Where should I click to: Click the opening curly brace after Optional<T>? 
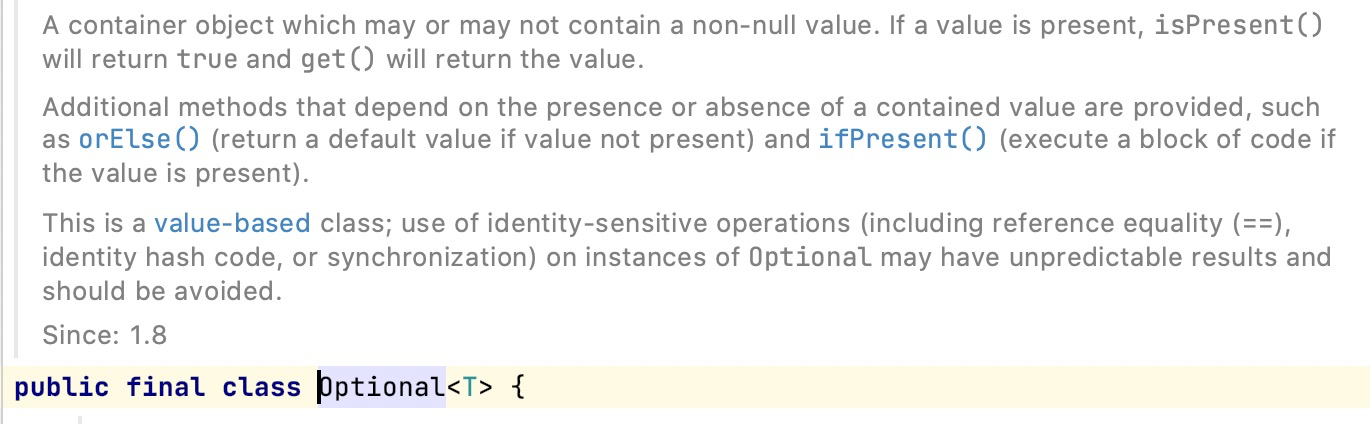click(x=517, y=387)
